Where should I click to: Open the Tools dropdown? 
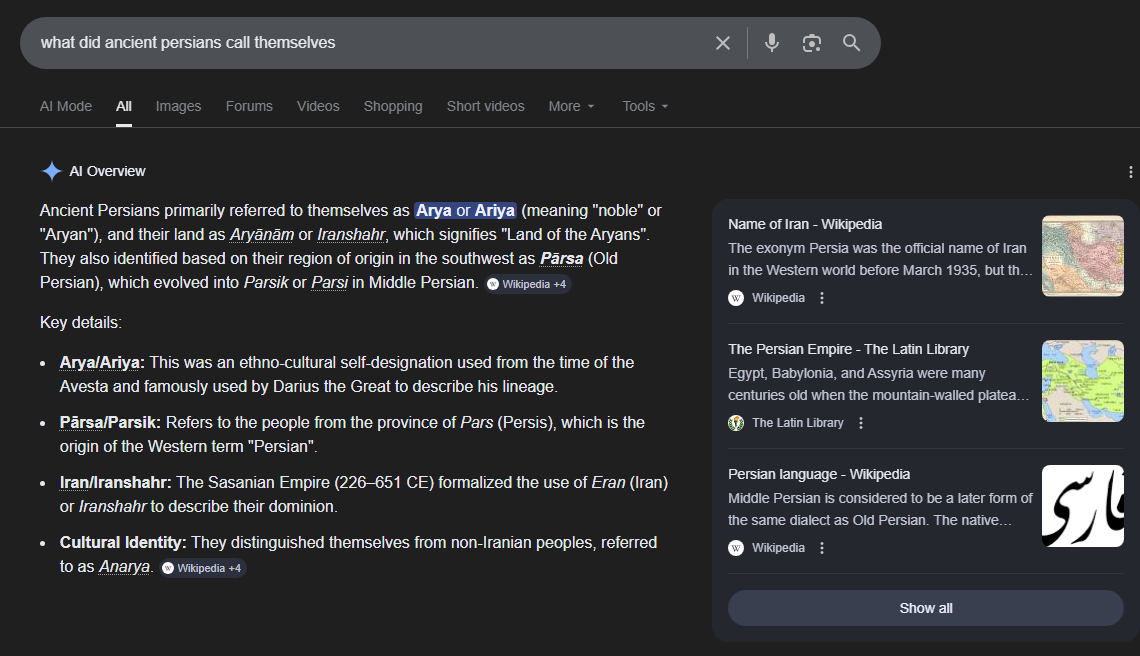(645, 106)
